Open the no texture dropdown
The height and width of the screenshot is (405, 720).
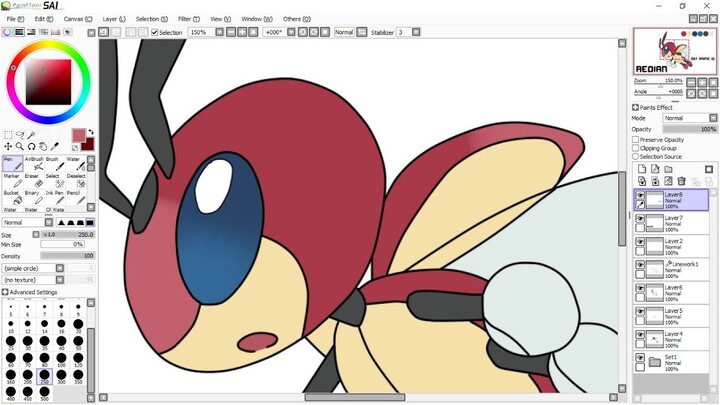(x=60, y=280)
